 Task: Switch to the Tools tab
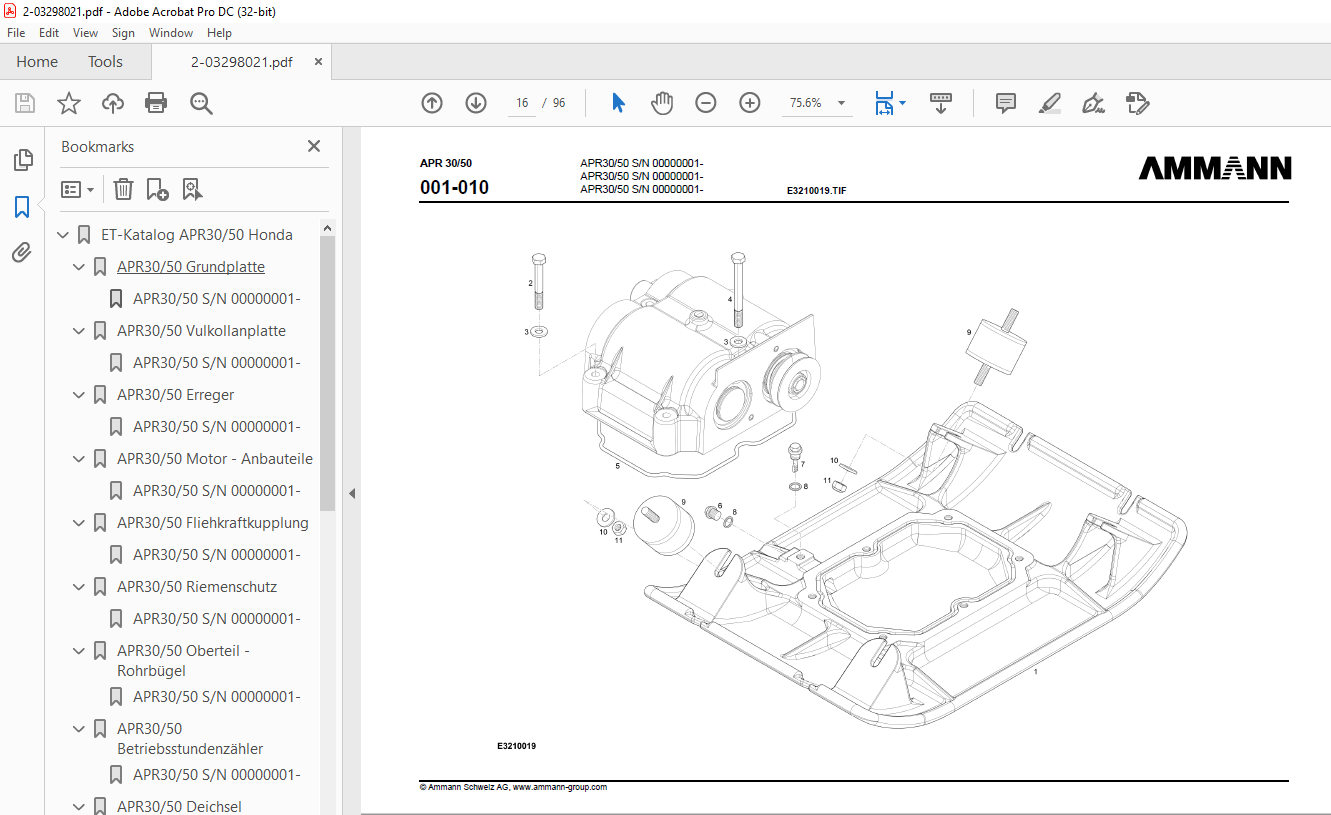click(x=105, y=62)
